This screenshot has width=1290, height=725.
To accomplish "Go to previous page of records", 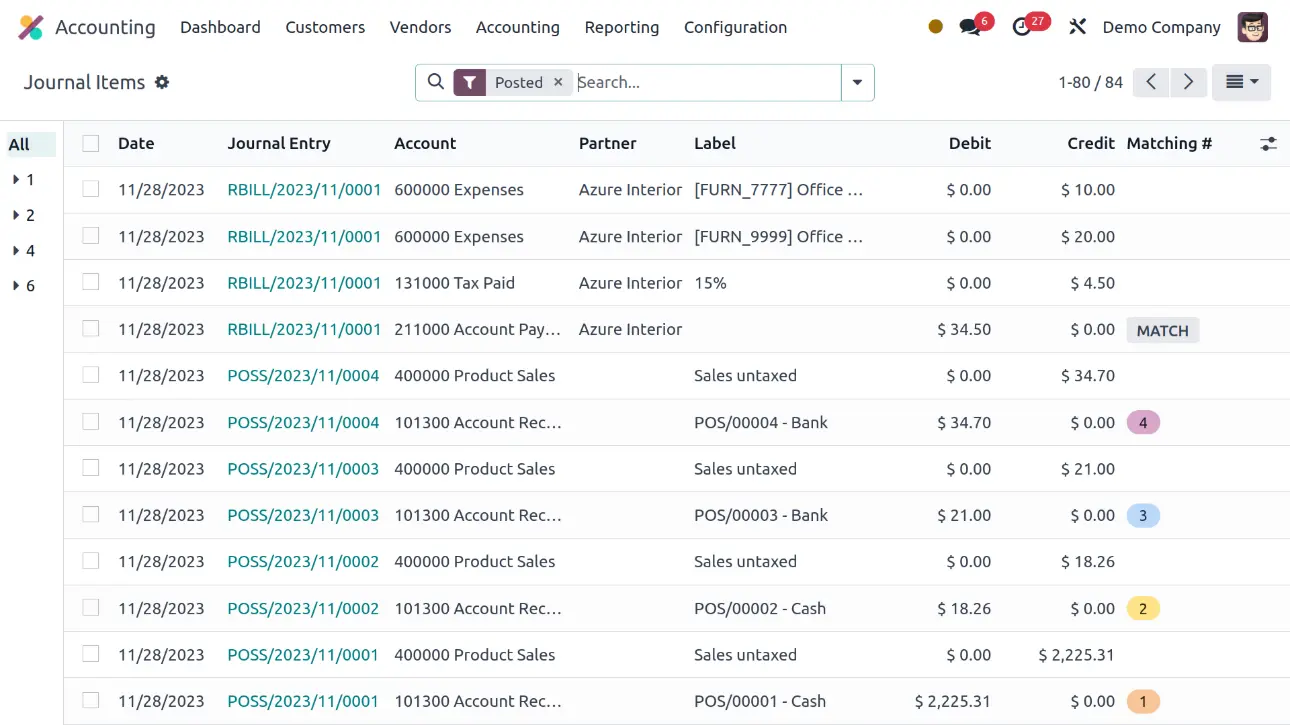I will (1151, 83).
